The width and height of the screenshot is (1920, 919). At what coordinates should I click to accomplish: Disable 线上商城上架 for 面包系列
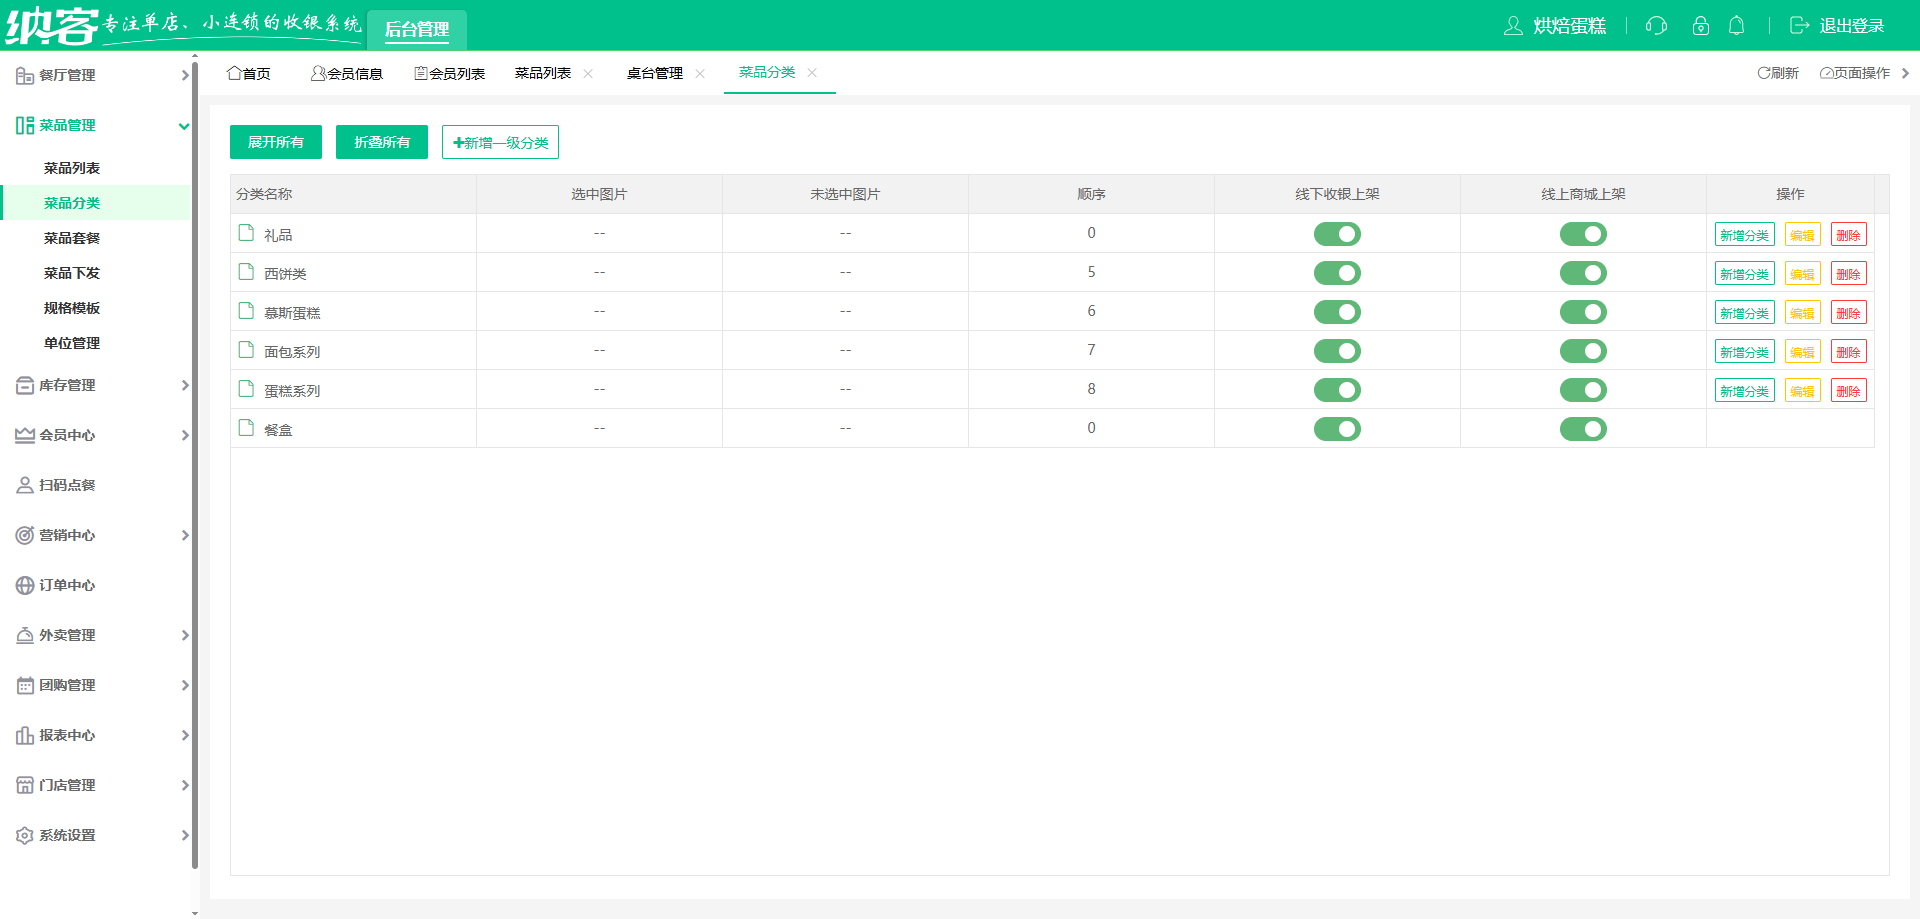click(1583, 351)
